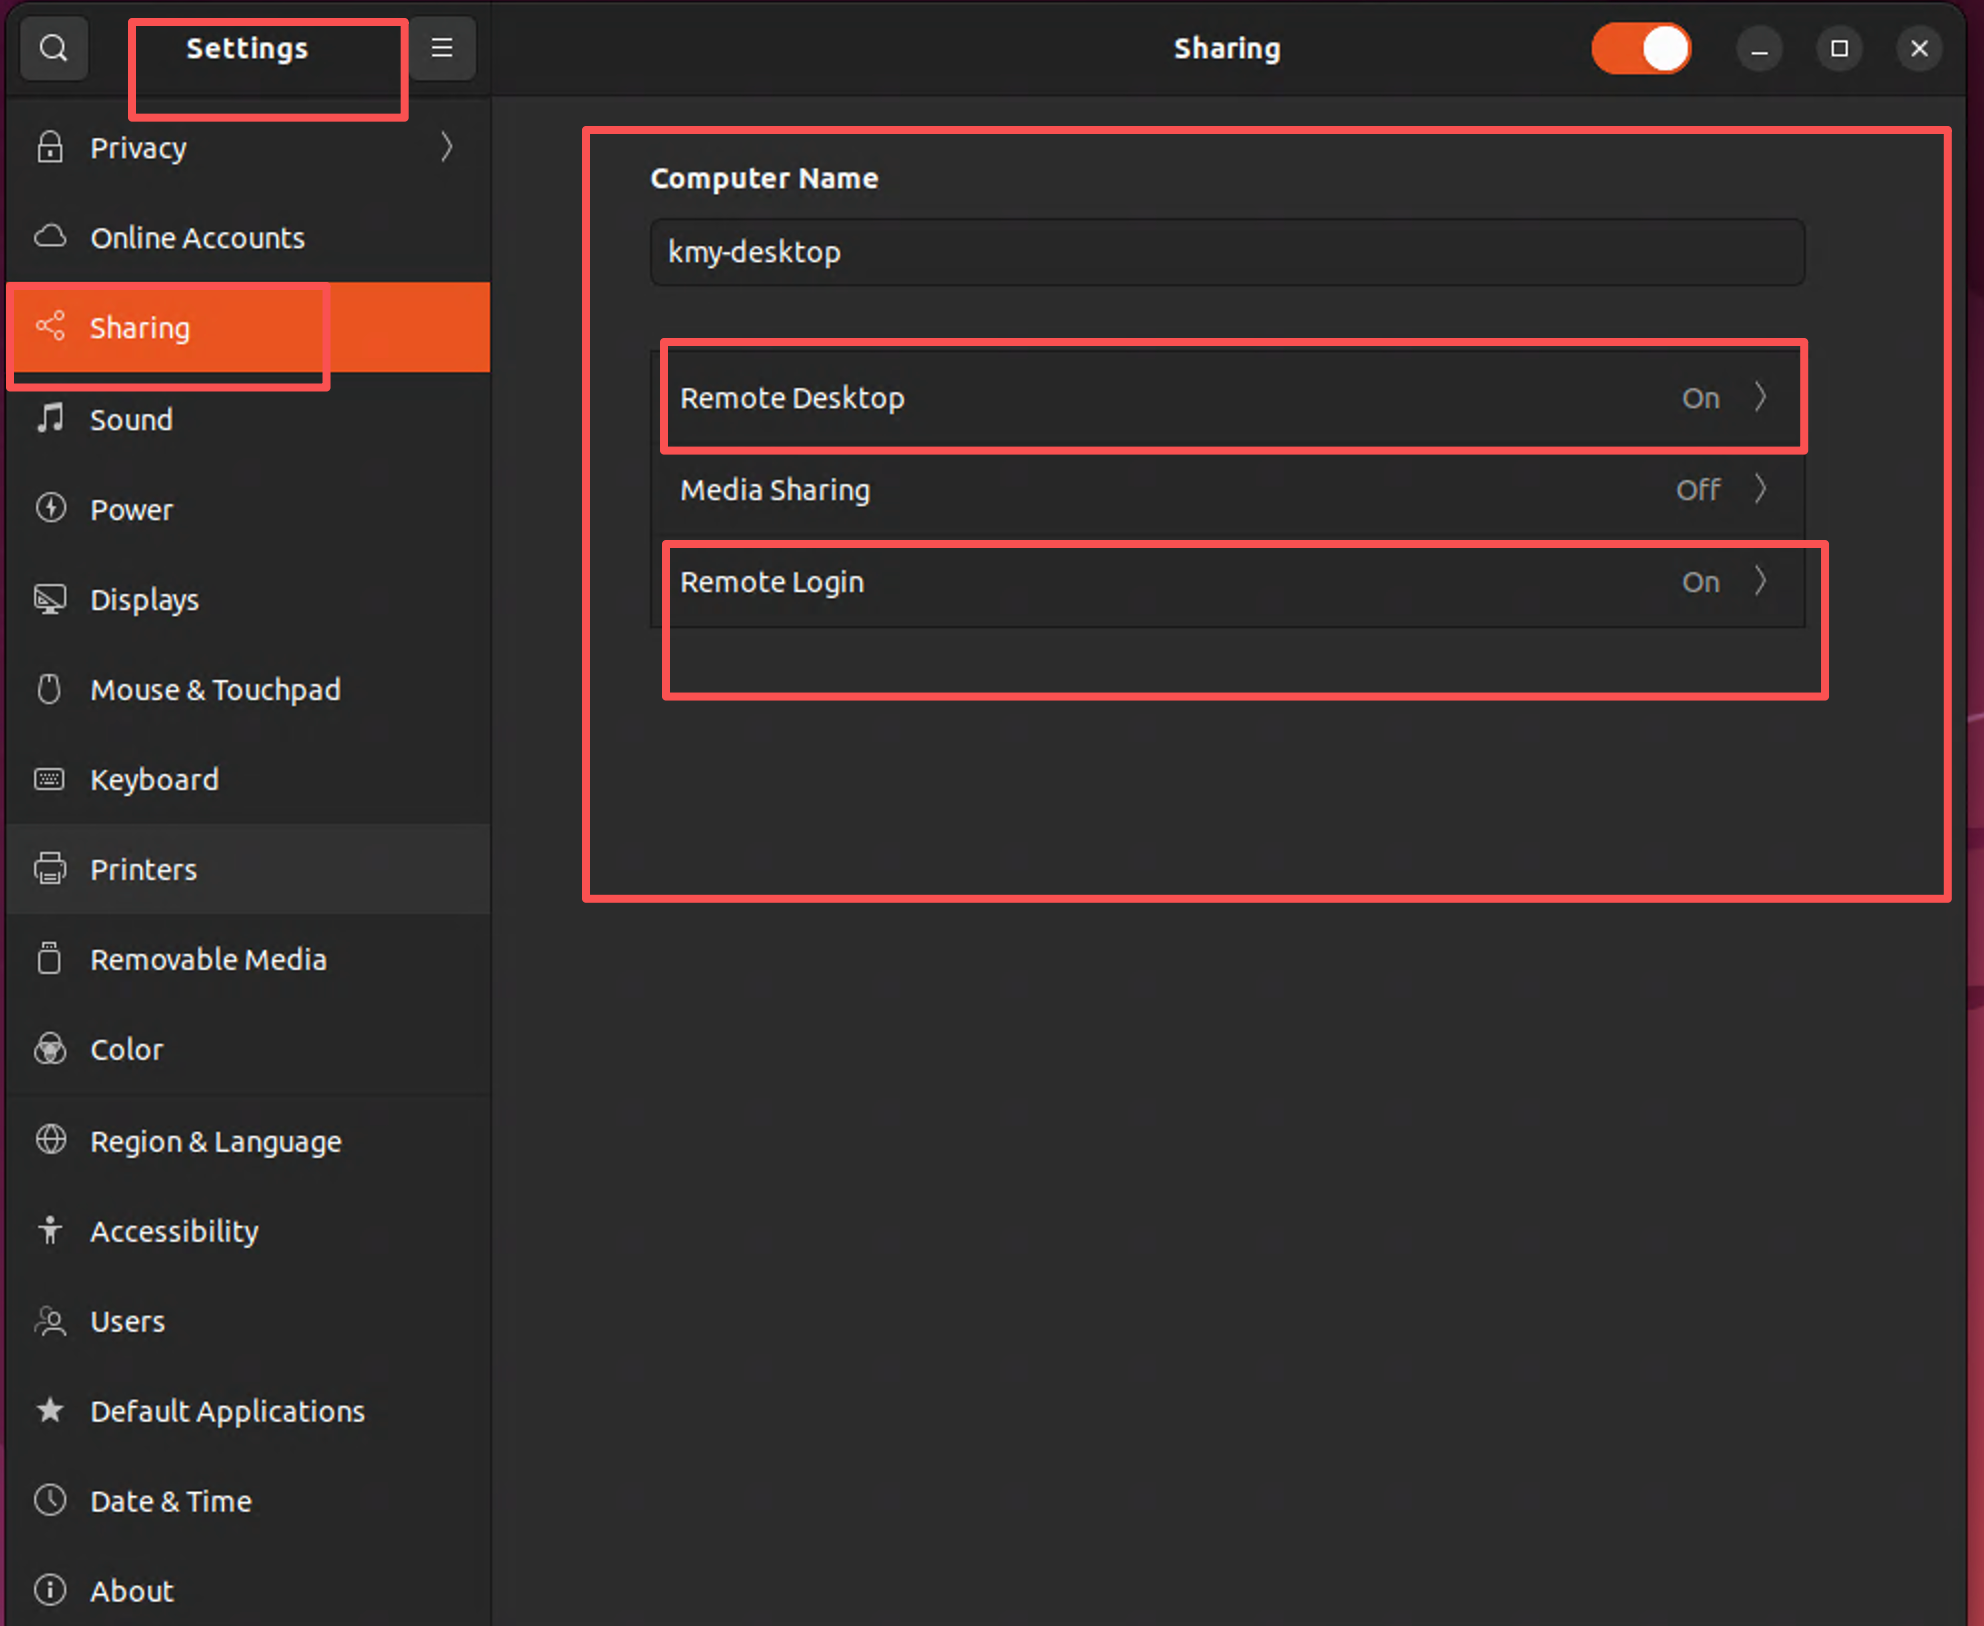The height and width of the screenshot is (1626, 1984).
Task: Open Date & Time settings
Action: [248, 1500]
